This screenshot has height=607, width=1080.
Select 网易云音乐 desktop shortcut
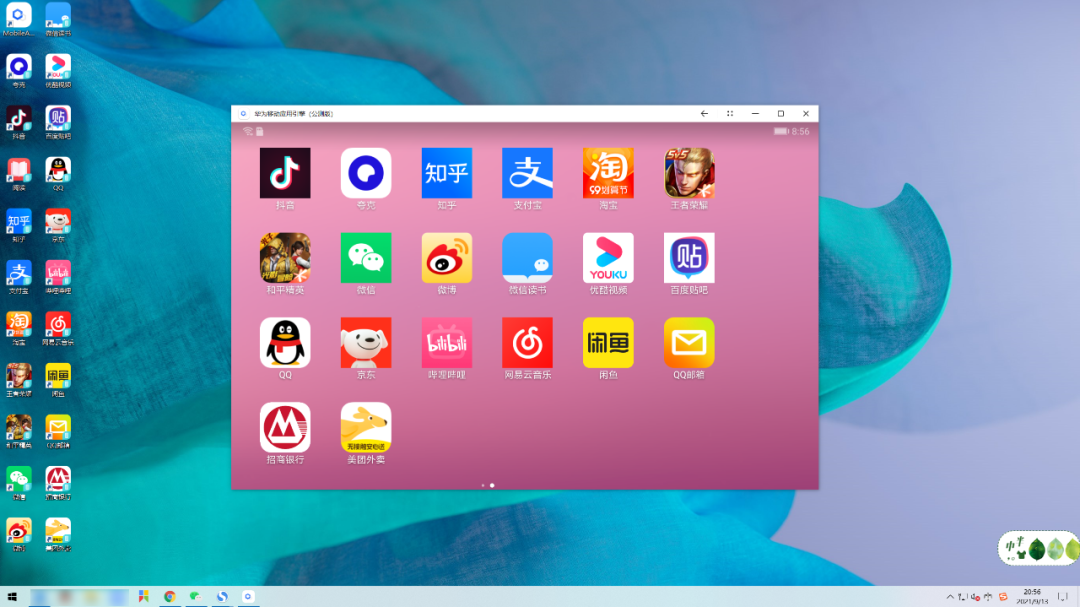click(58, 329)
